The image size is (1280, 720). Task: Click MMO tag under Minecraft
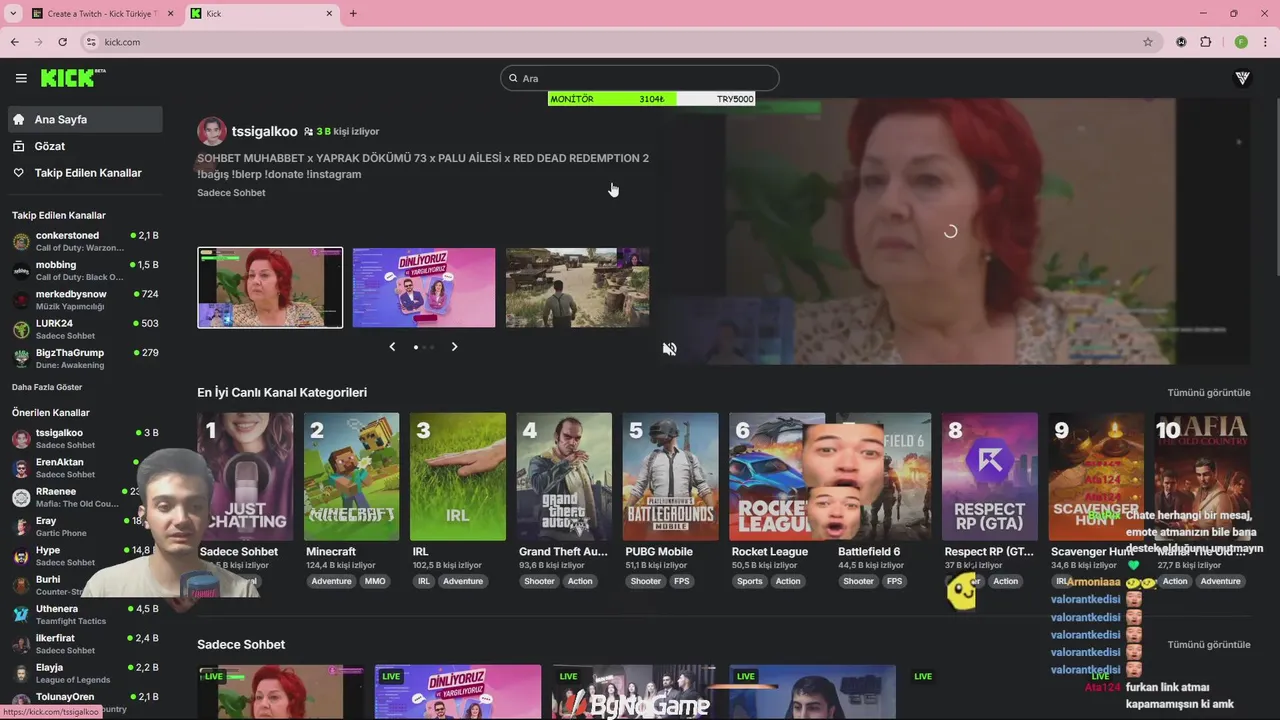(375, 581)
